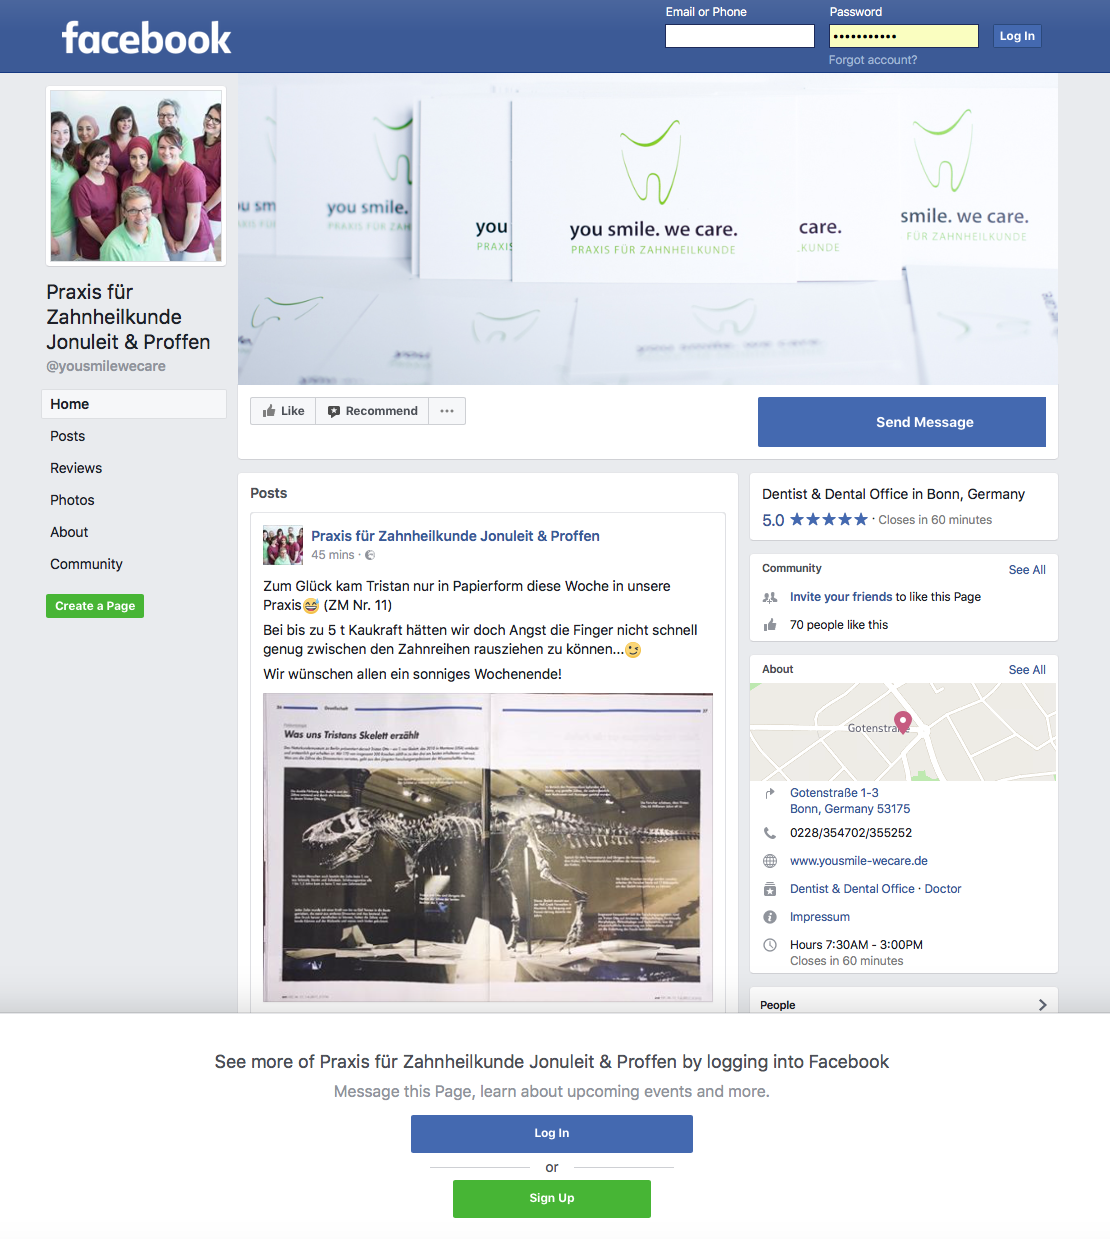
Task: Click the 70 people like this text
Action: [839, 625]
